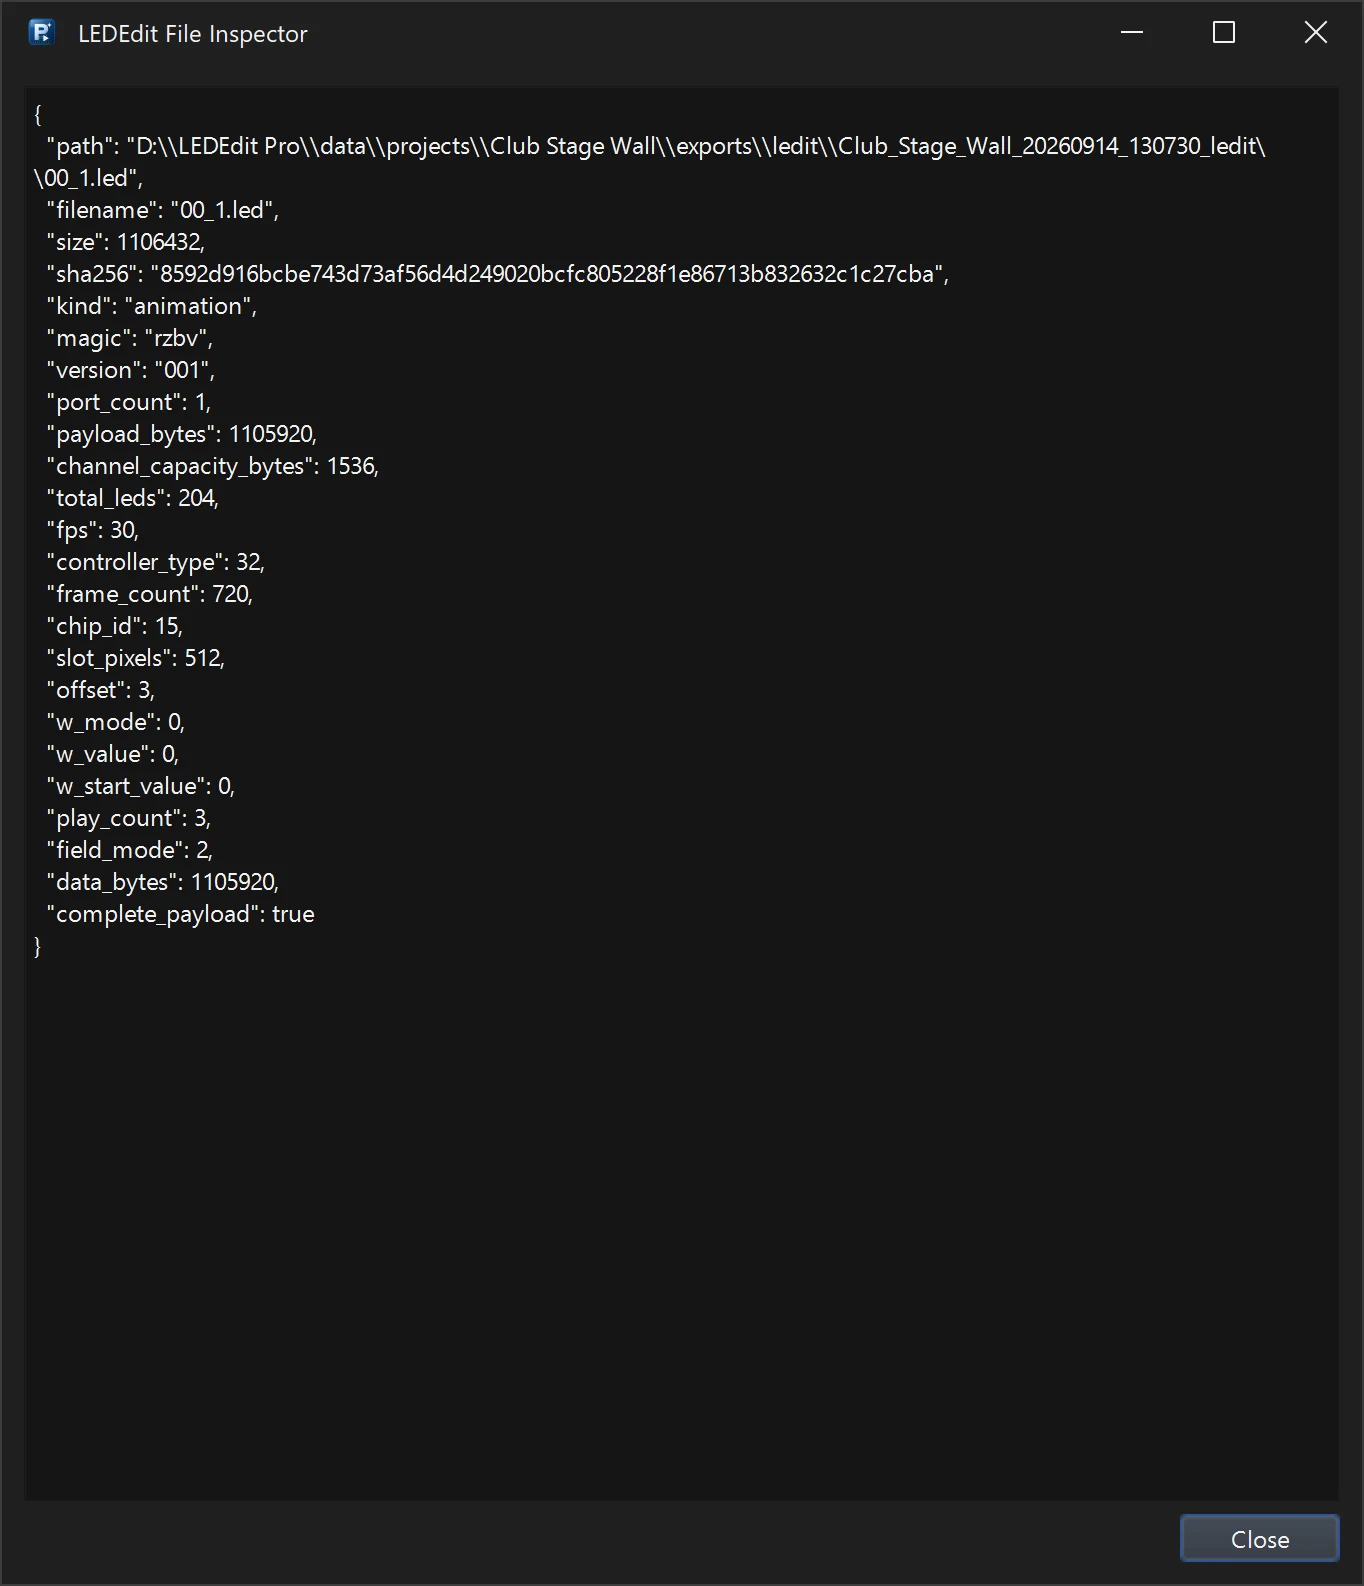Click the LEDEdit File Inspector title text
Image resolution: width=1364 pixels, height=1586 pixels.
(x=193, y=34)
